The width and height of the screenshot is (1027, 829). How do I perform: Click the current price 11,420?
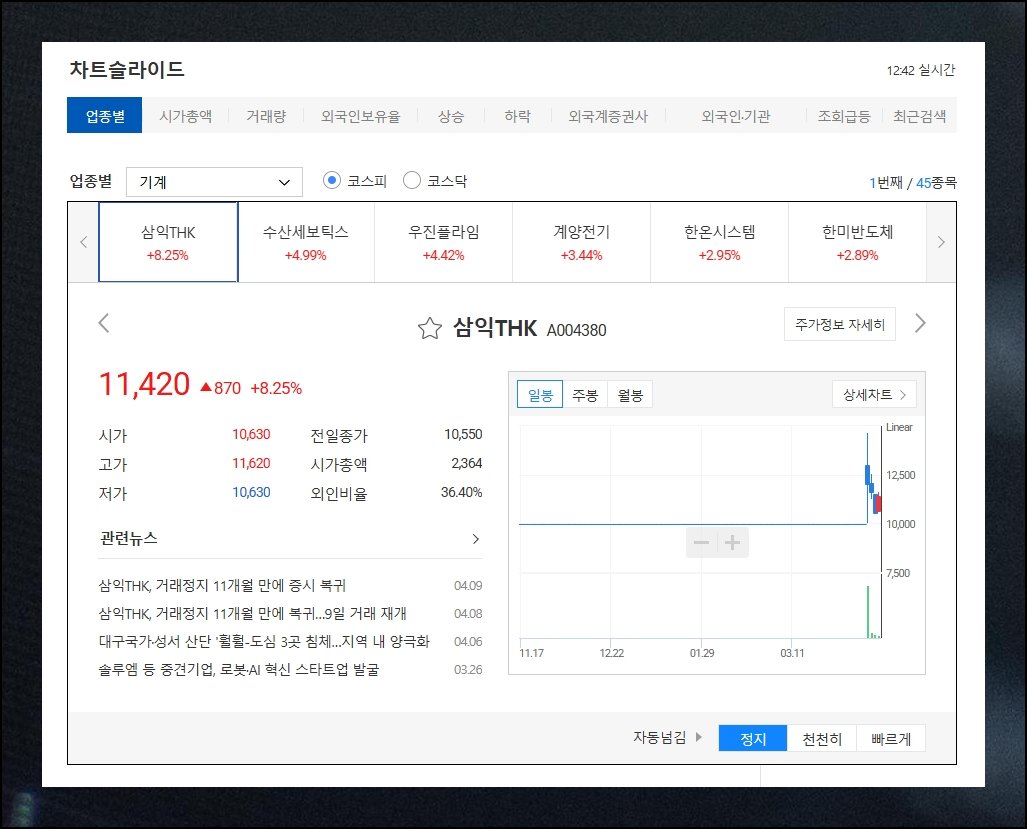click(144, 384)
